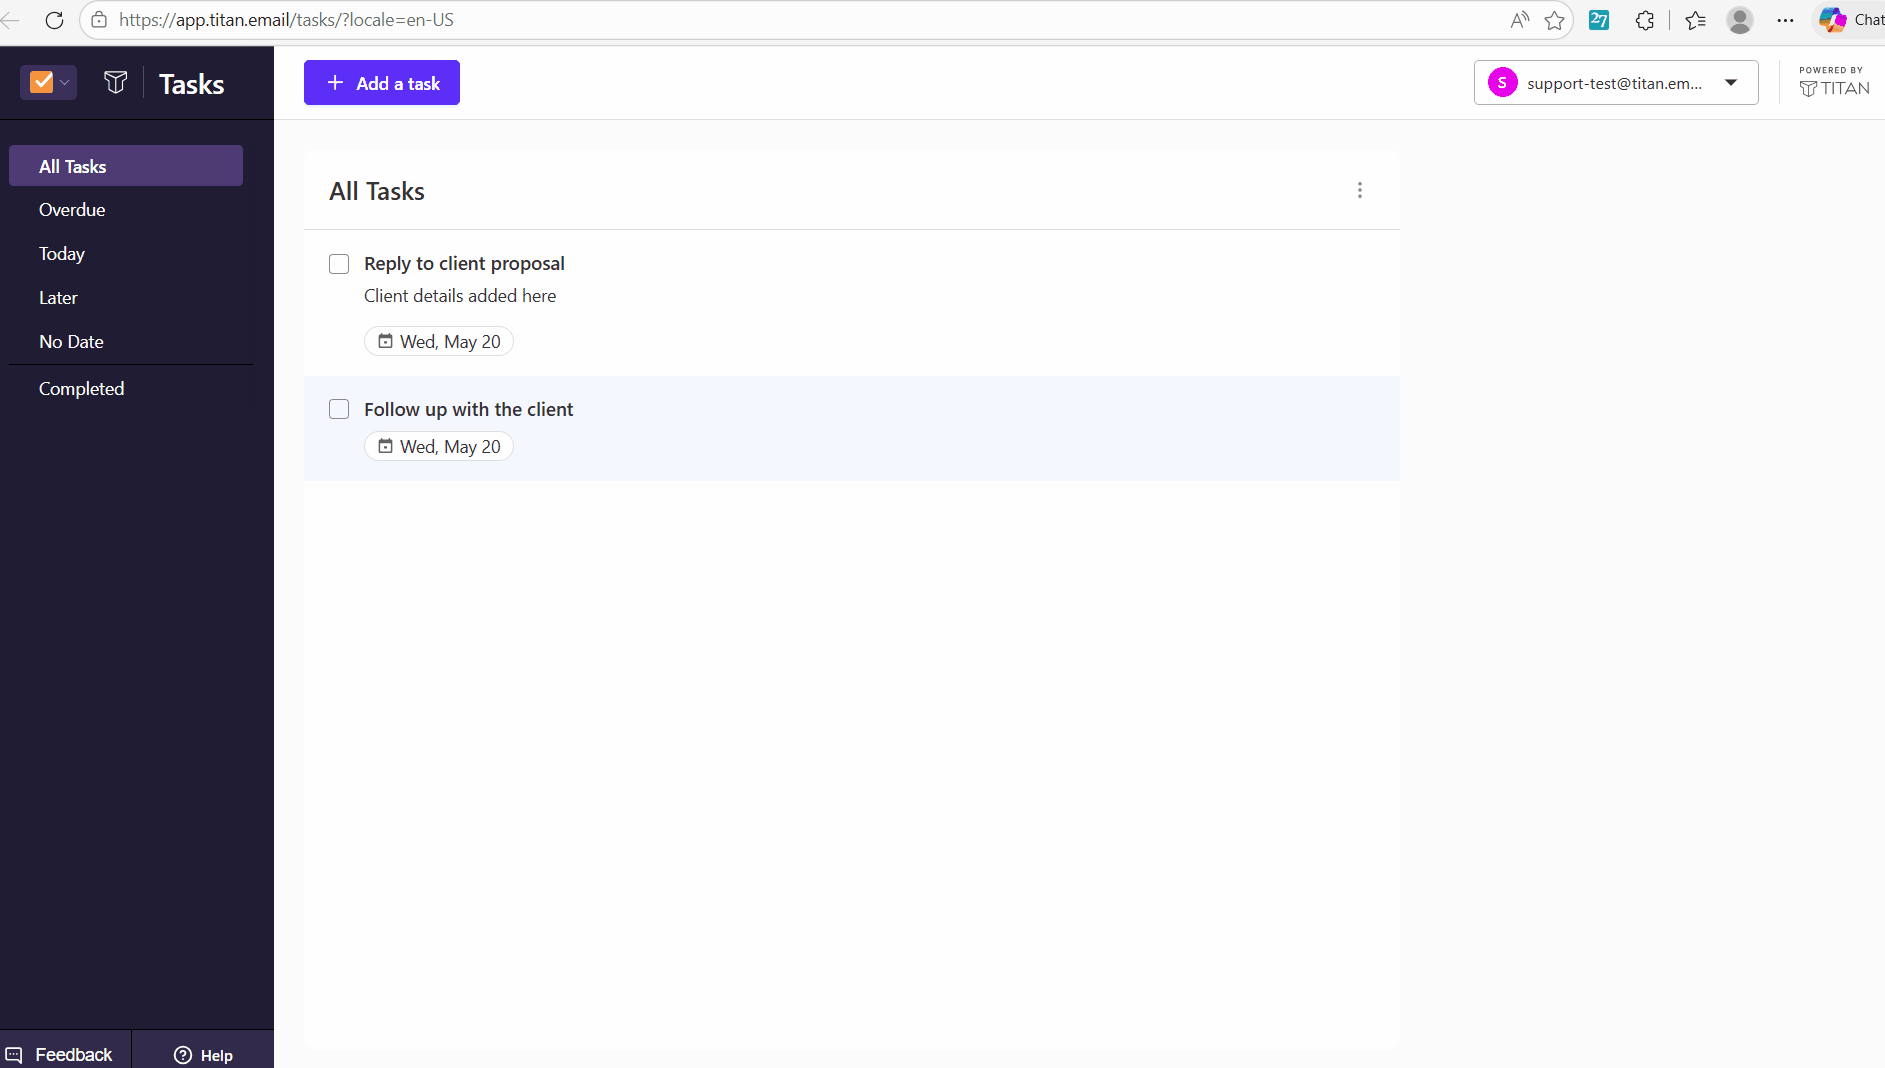This screenshot has height=1068, width=1885.
Task: Click the browser refresh icon
Action: point(55,20)
